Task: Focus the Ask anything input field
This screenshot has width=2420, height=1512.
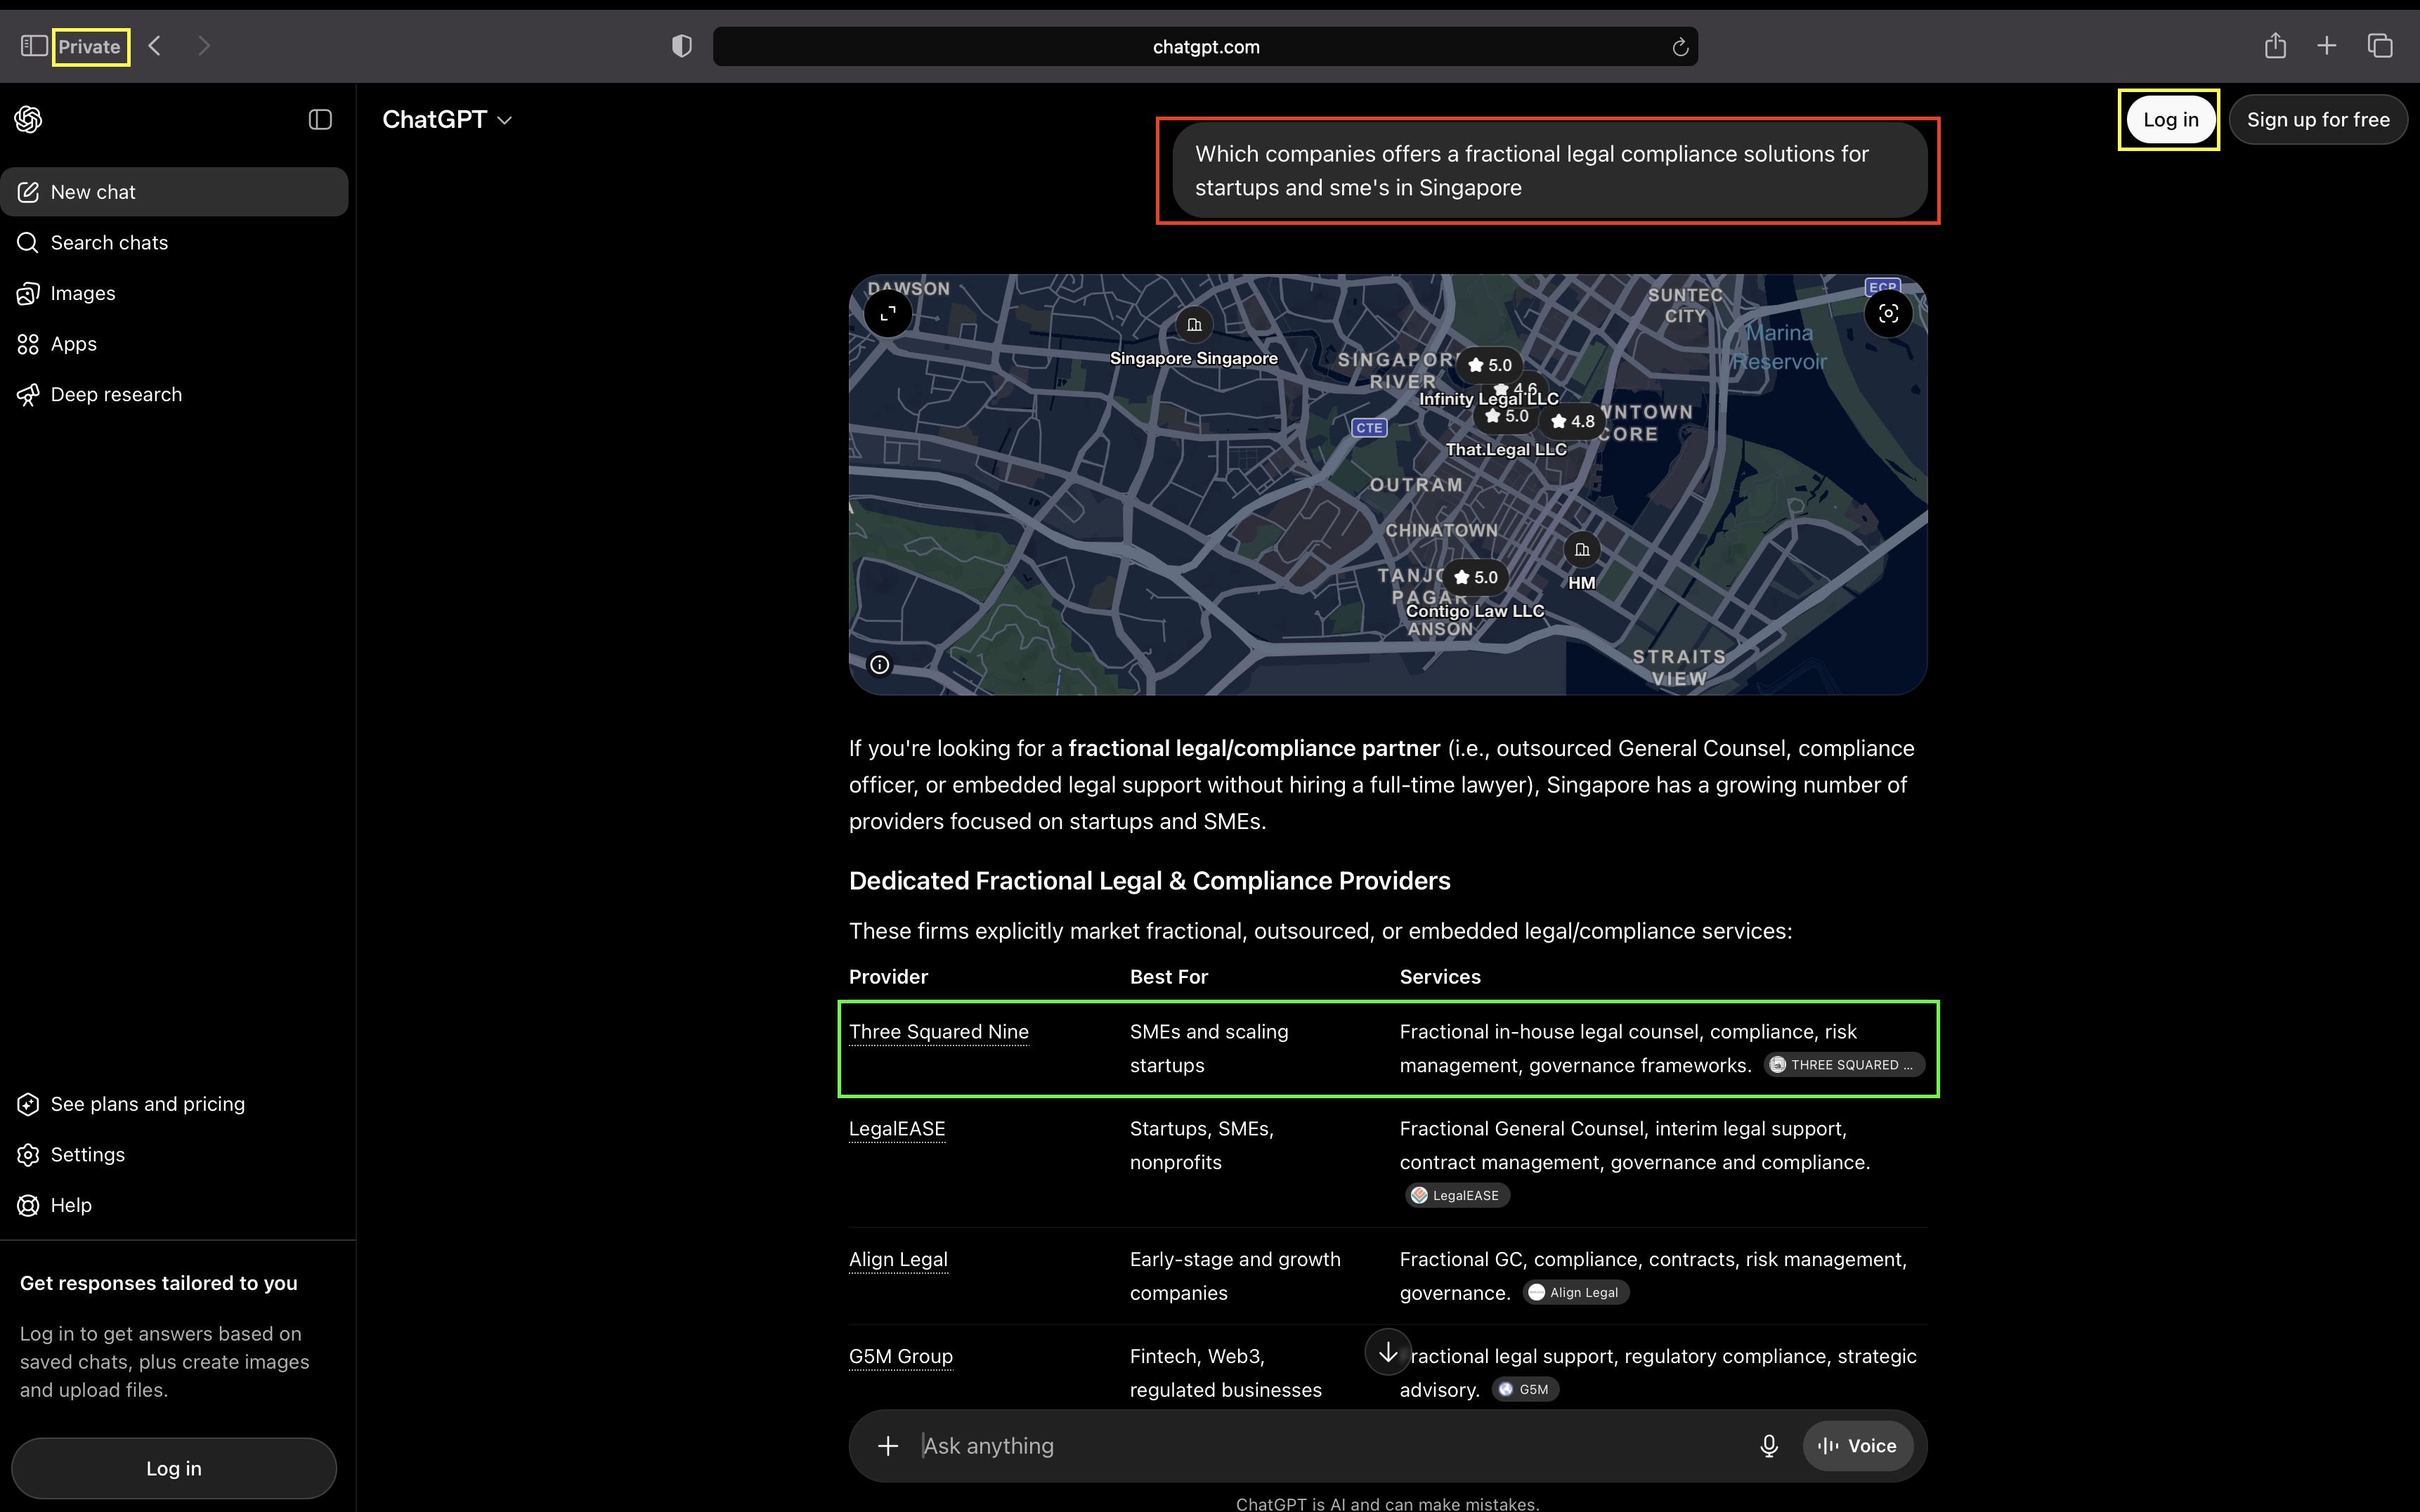Action: tap(1330, 1446)
